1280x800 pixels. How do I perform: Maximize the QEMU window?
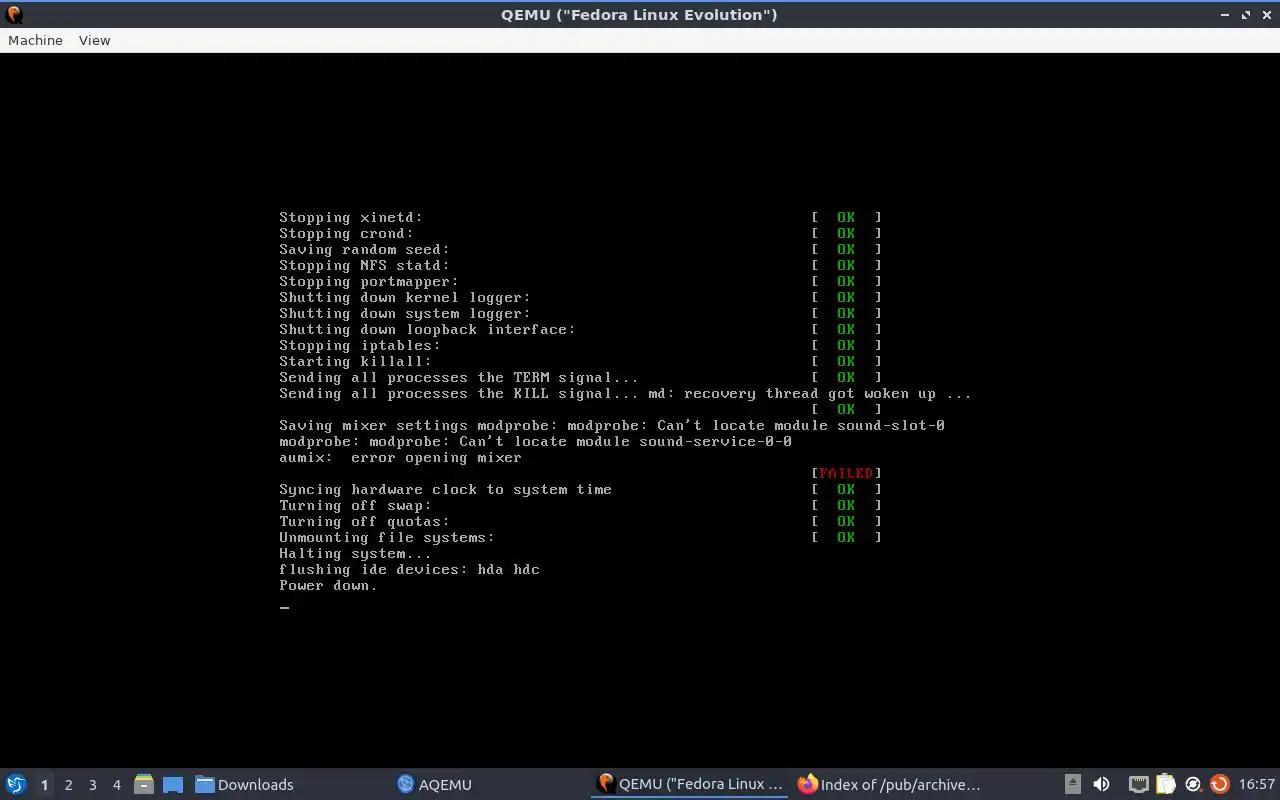pyautogui.click(x=1246, y=15)
